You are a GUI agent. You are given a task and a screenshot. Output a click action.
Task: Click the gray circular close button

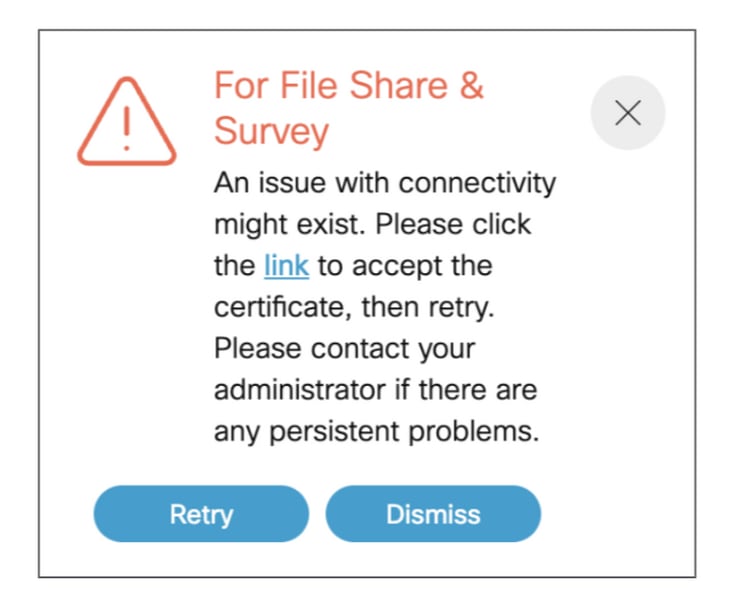(628, 113)
